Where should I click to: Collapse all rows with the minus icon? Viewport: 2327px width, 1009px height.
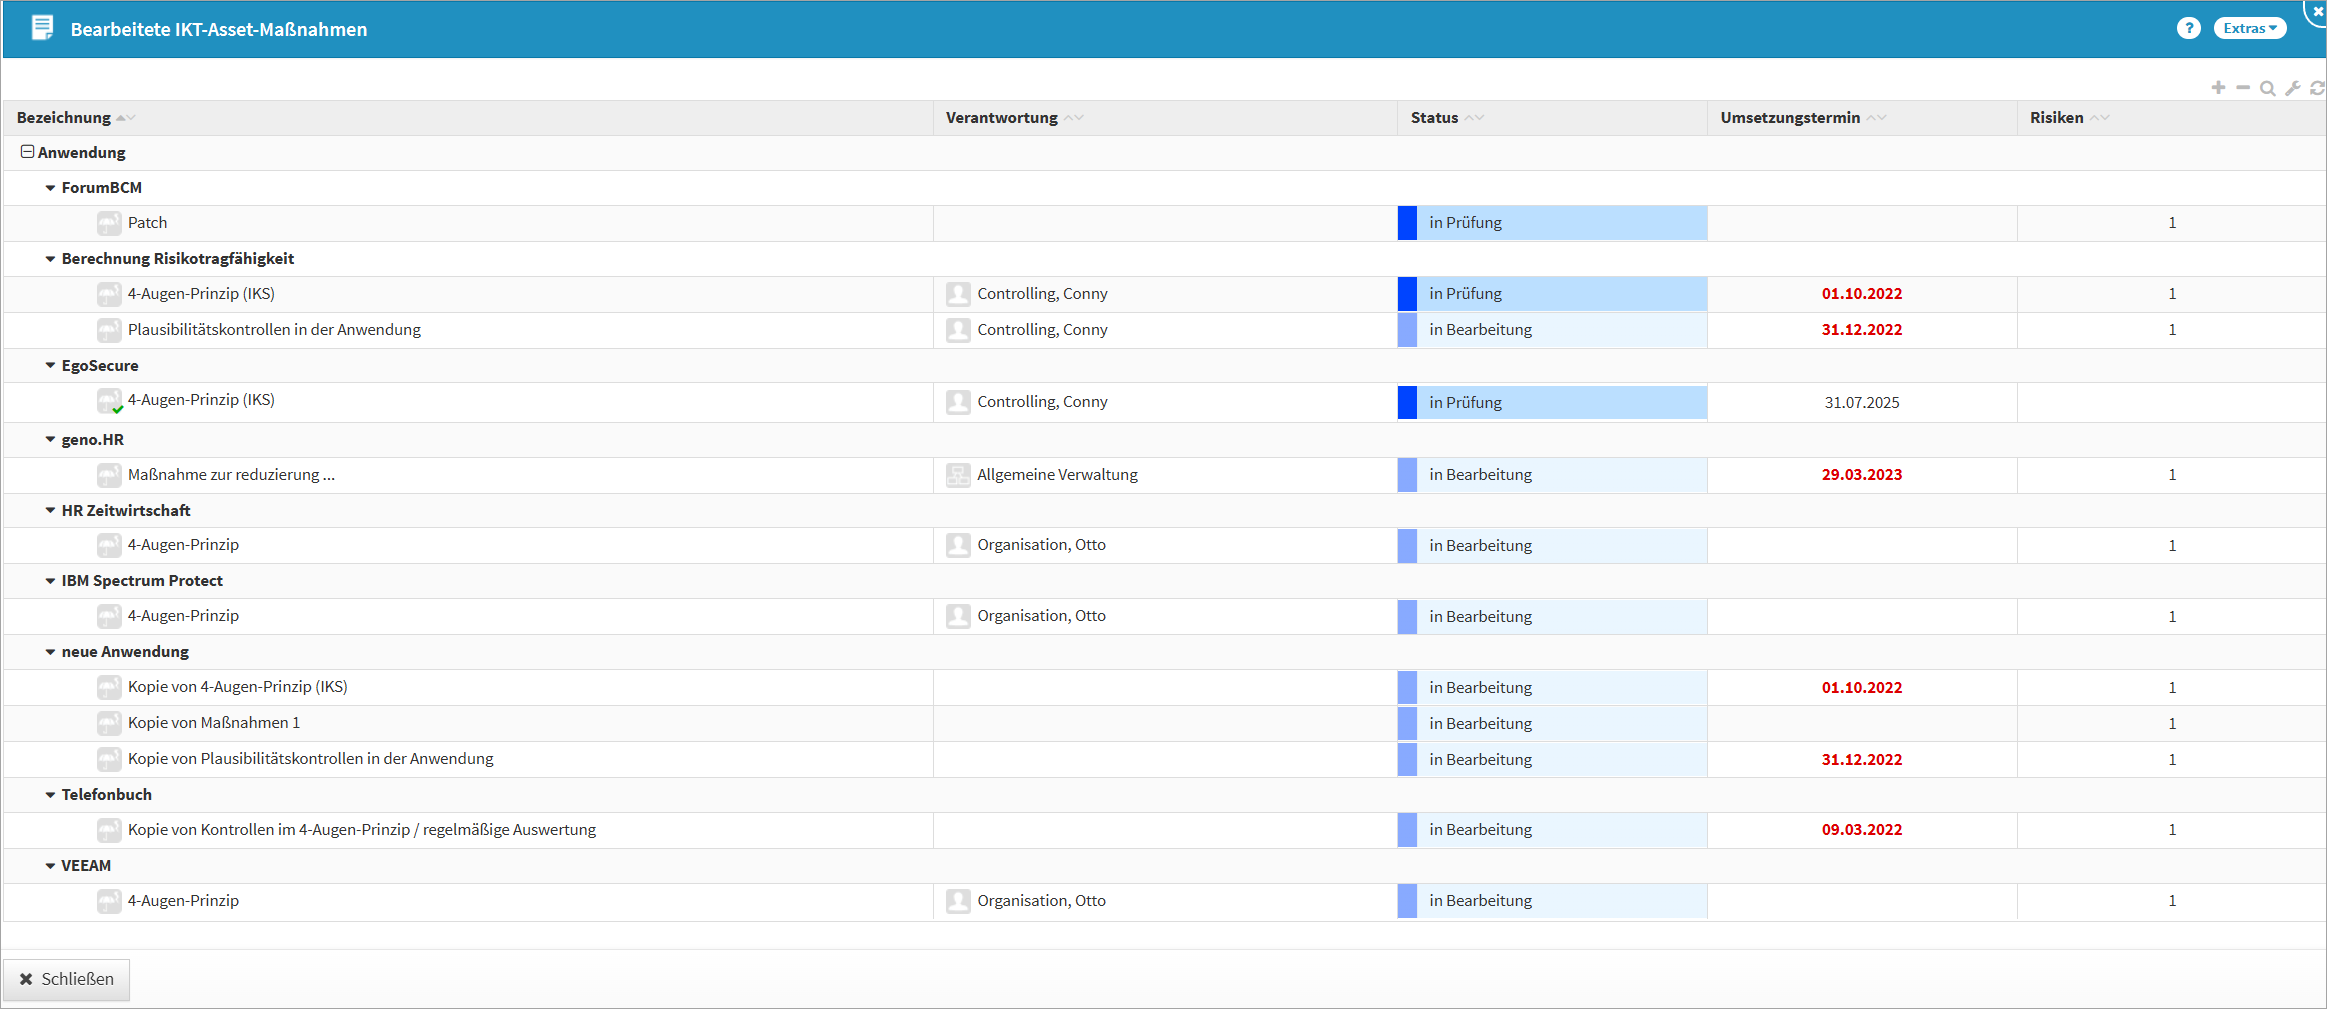(2243, 88)
